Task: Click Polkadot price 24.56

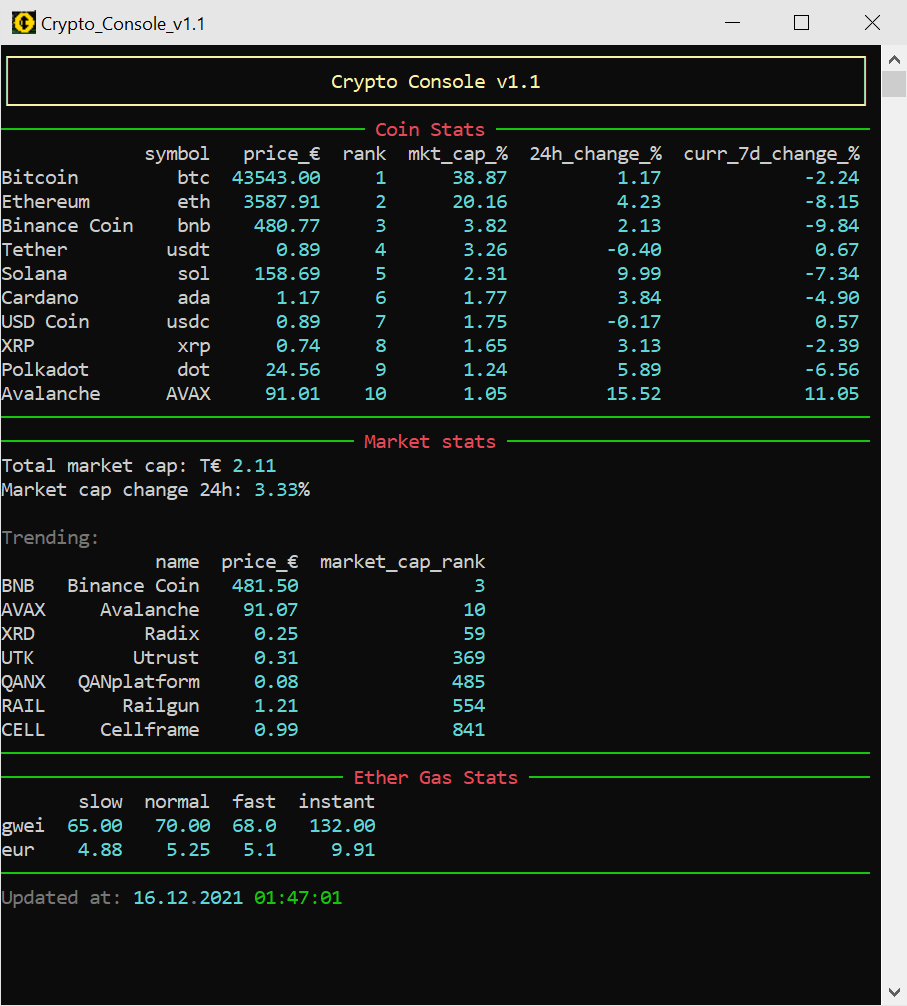Action: pos(292,370)
